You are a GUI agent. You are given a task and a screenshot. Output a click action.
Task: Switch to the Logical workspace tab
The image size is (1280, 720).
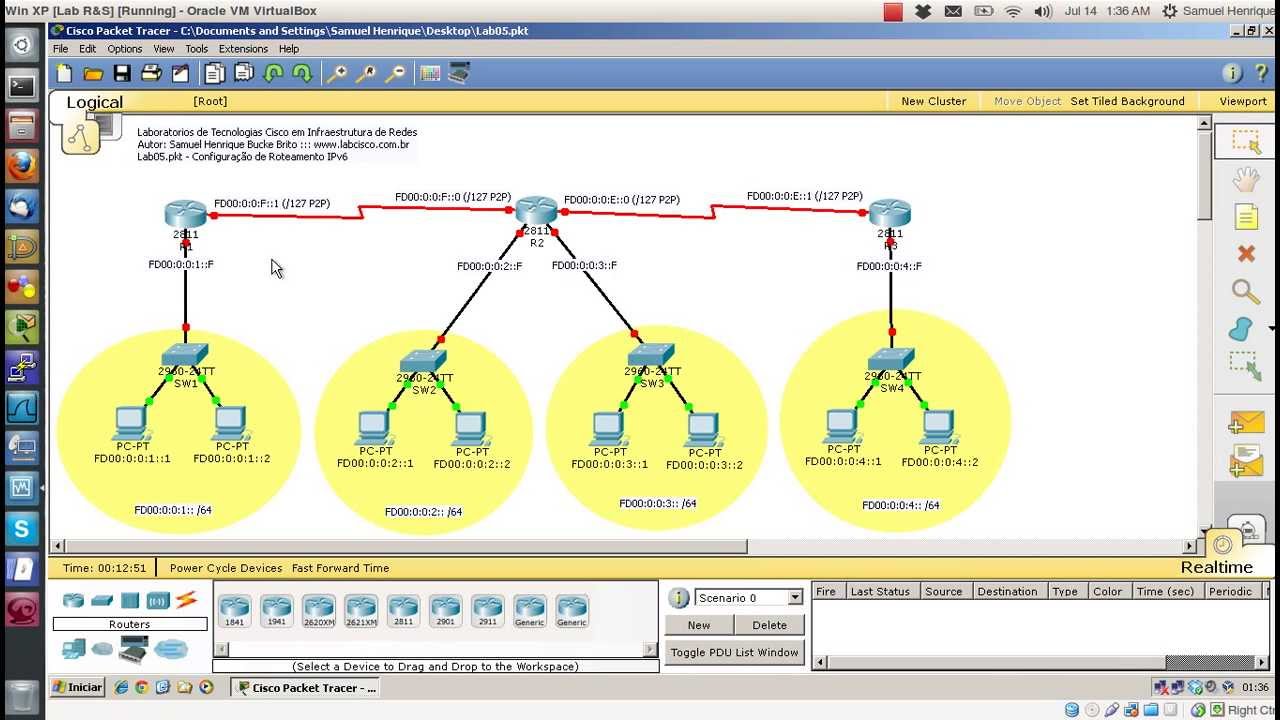[94, 102]
